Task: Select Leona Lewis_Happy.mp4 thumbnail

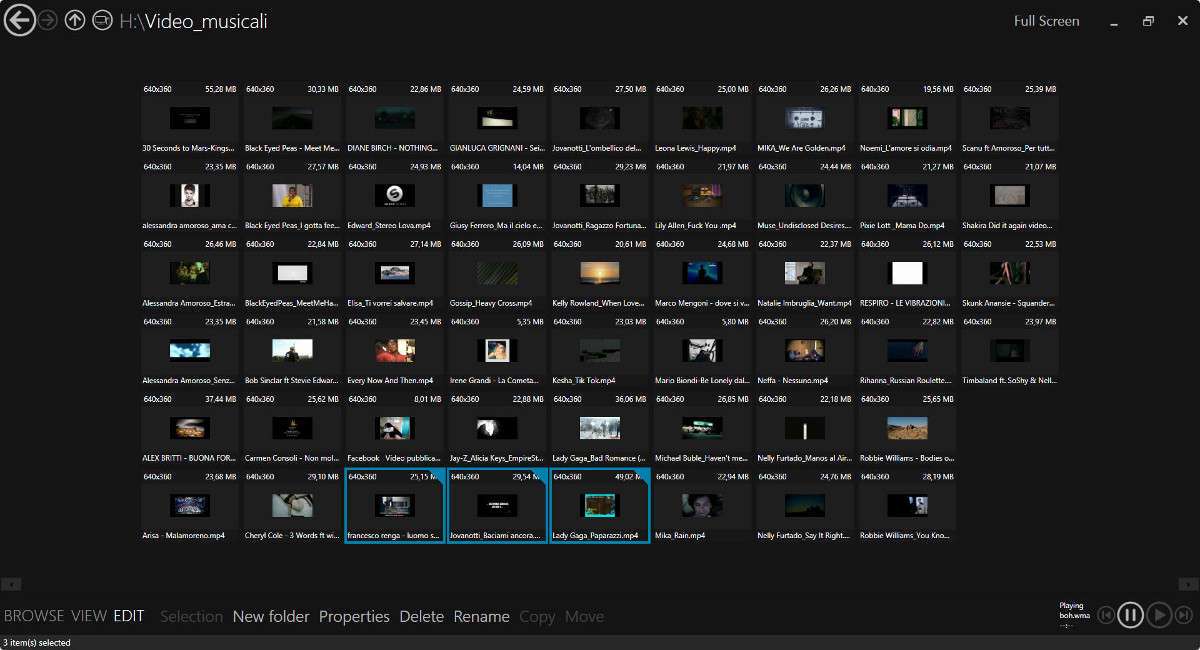Action: pyautogui.click(x=703, y=118)
